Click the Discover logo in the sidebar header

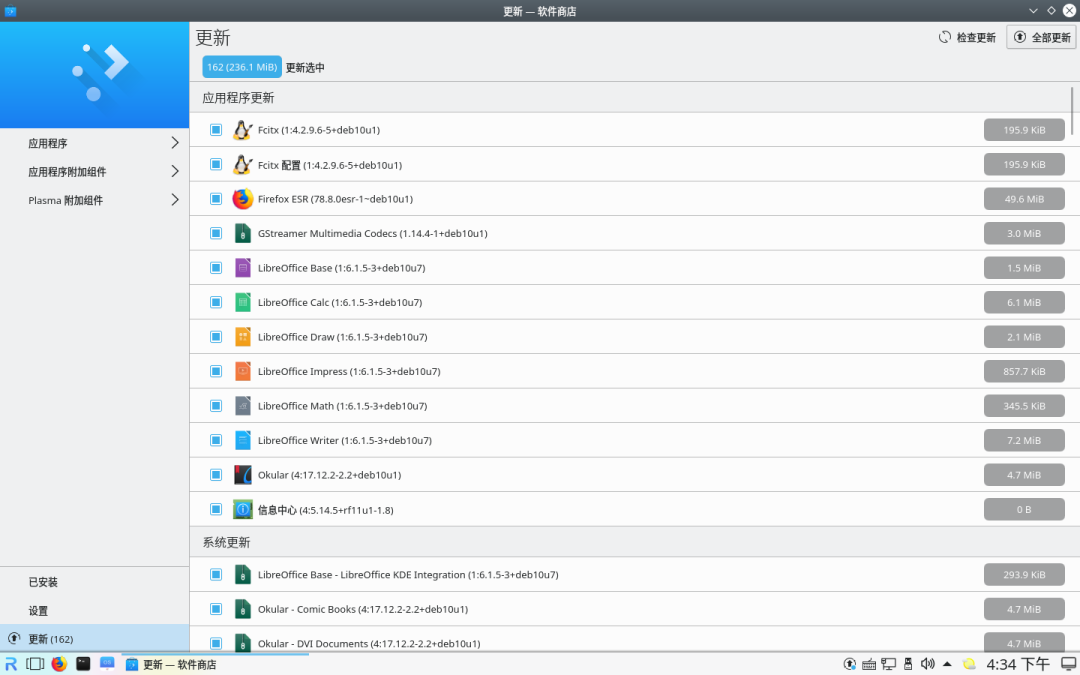101,72
